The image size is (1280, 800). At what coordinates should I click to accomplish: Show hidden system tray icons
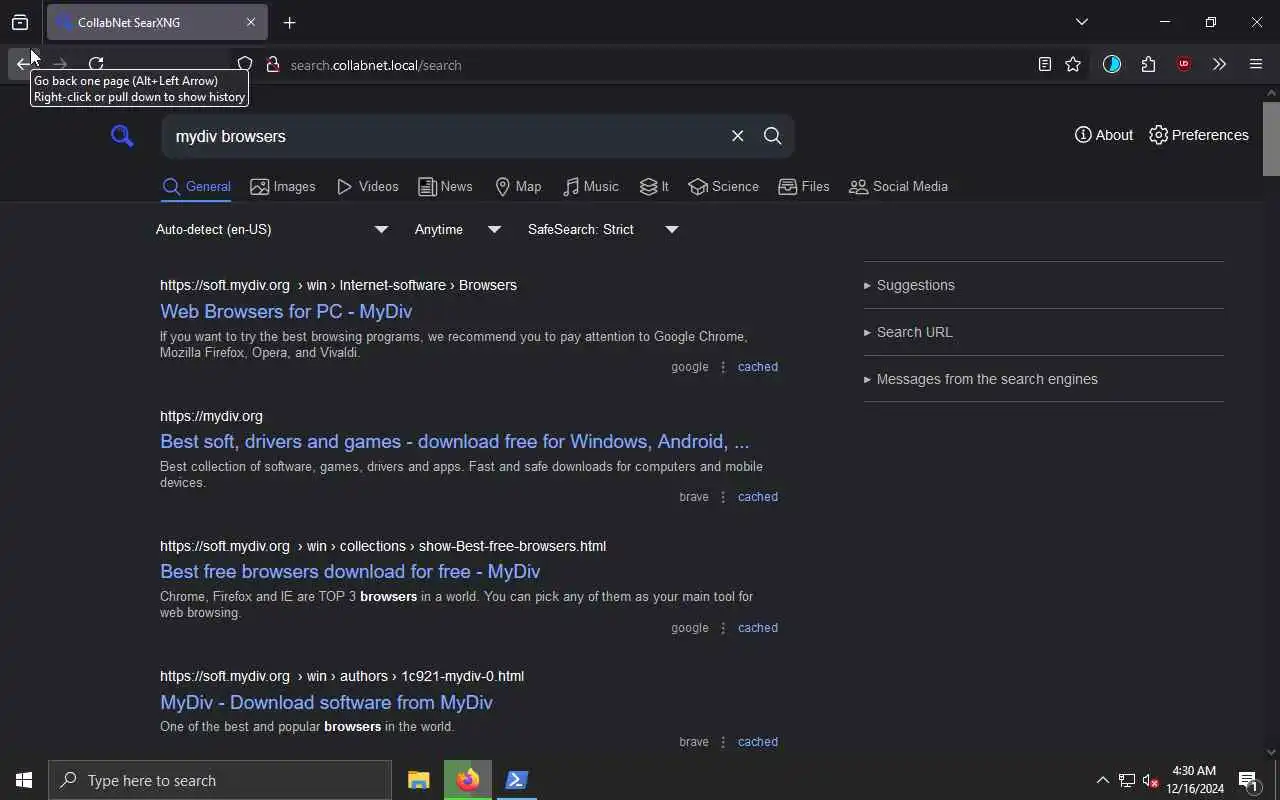click(x=1102, y=780)
